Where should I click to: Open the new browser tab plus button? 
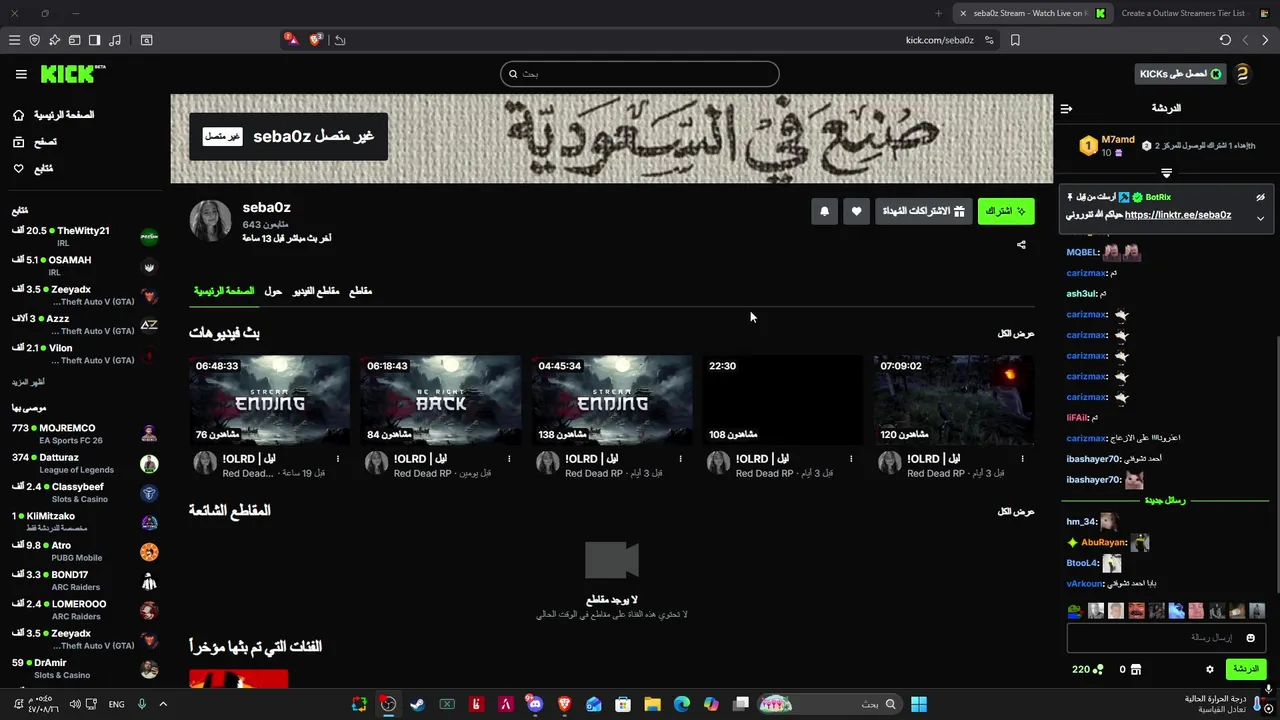tap(938, 13)
